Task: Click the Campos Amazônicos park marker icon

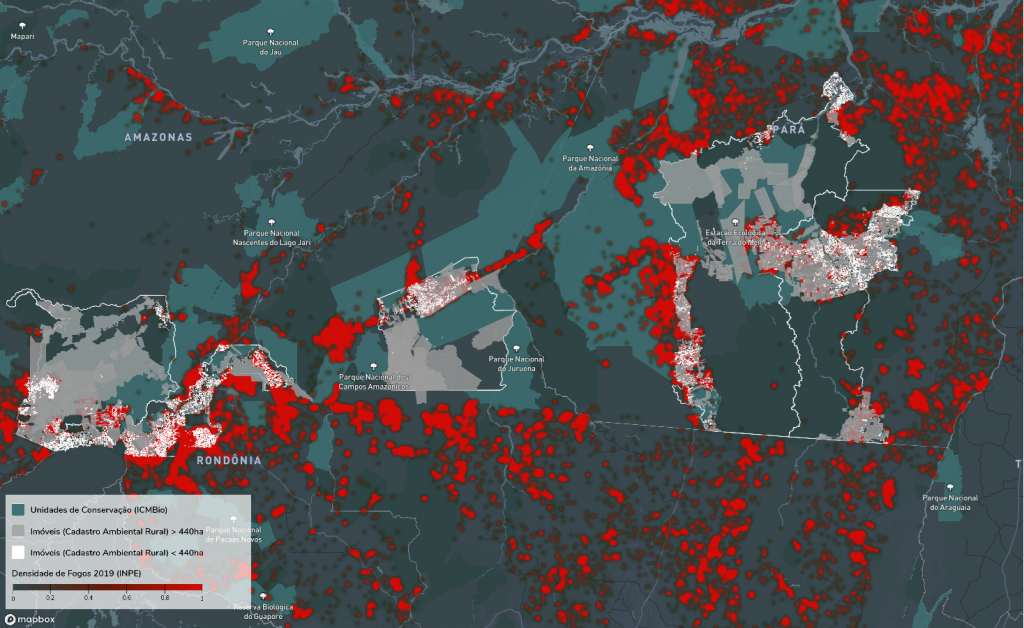Action: pyautogui.click(x=373, y=366)
